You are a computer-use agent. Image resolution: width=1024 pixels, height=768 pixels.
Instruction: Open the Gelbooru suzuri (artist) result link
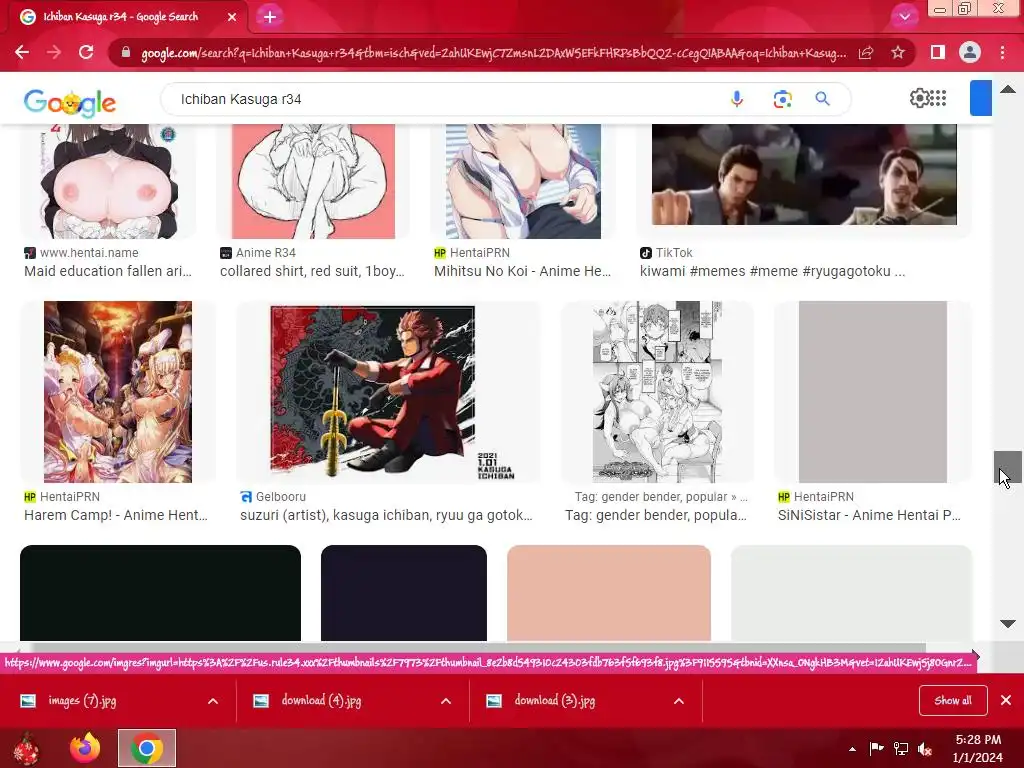pos(386,515)
